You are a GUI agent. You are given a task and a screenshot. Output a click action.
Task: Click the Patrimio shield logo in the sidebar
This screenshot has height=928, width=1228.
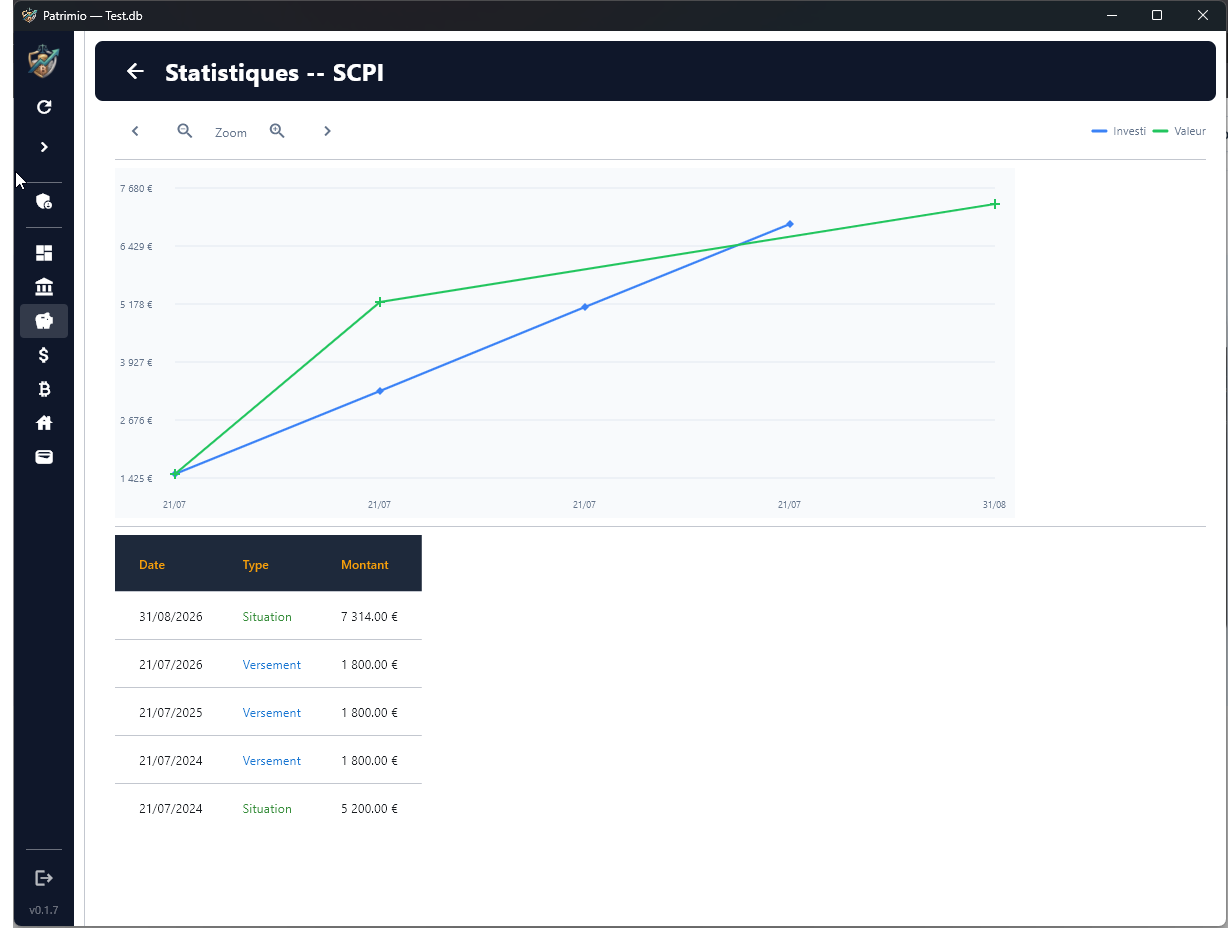coord(44,62)
